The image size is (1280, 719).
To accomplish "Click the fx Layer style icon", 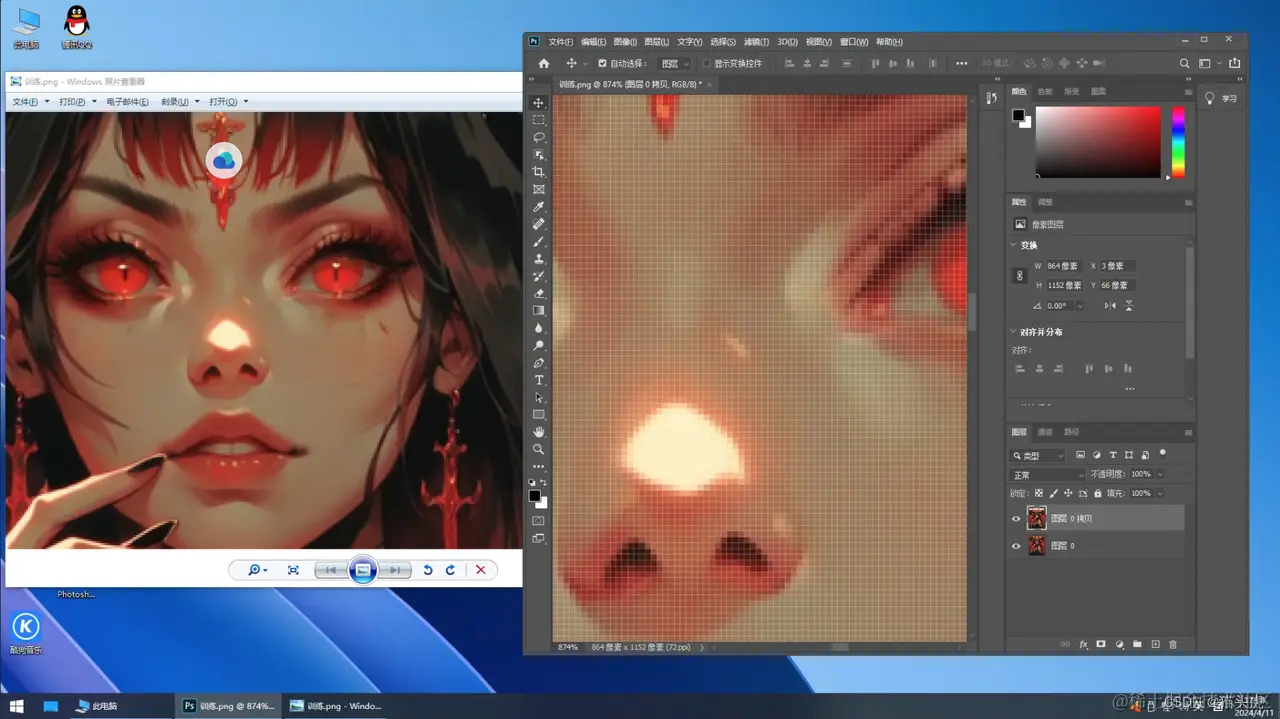I will point(1083,645).
